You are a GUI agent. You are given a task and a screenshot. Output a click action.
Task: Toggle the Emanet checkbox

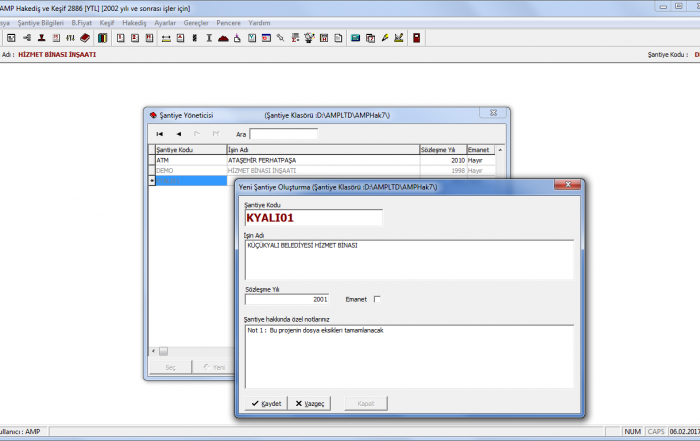pyautogui.click(x=377, y=298)
